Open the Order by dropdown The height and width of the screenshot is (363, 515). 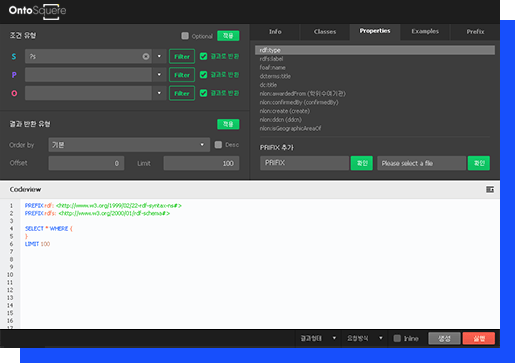point(129,145)
